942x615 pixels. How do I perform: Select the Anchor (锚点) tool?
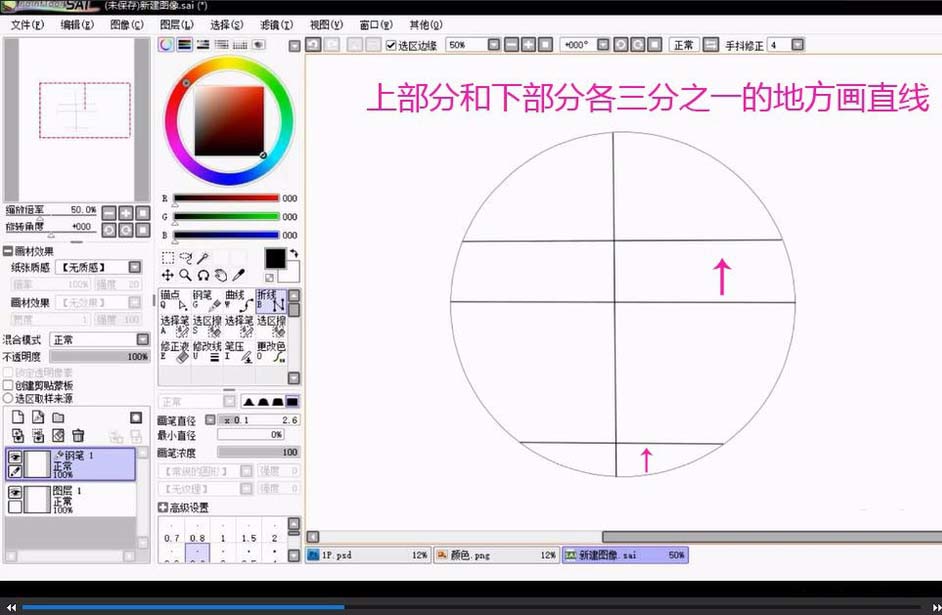172,300
